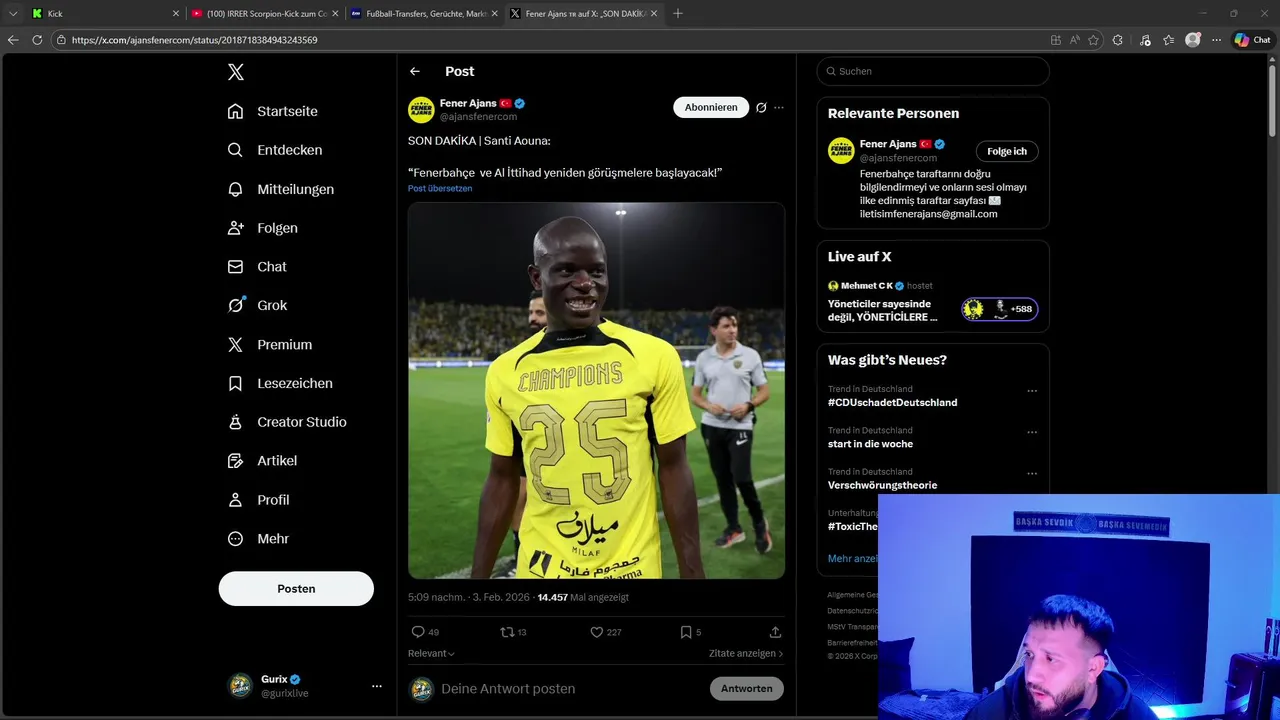Screen dimensions: 1280x720
Task: Click the Creator Studio icon
Action: tap(235, 422)
